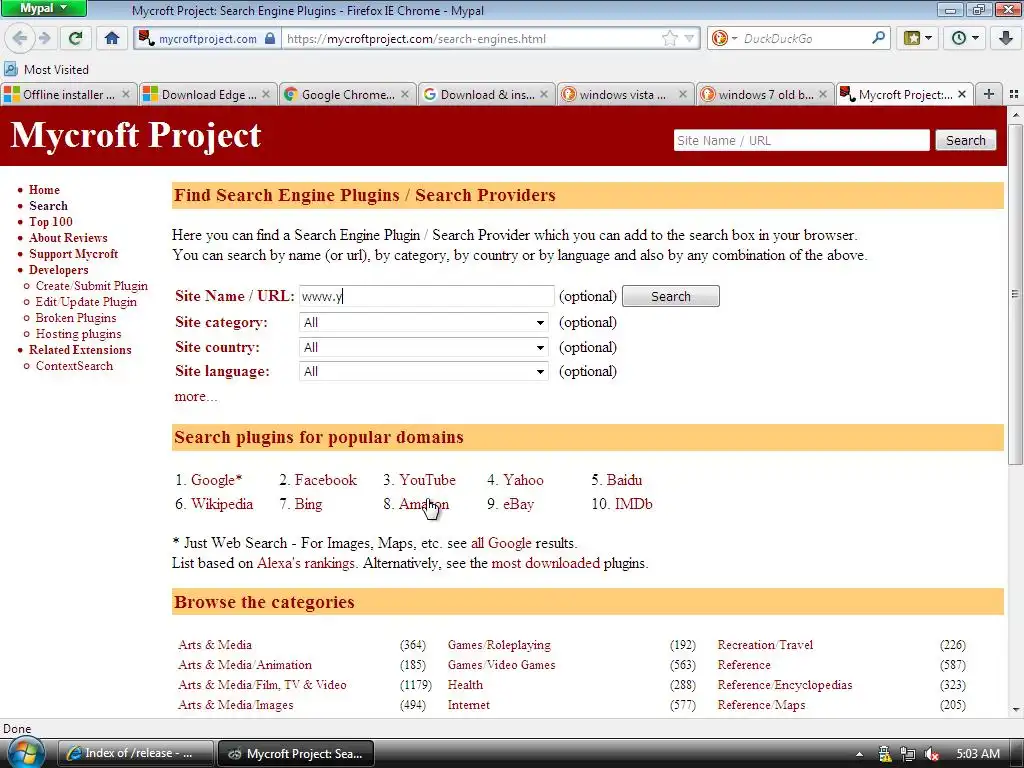
Task: Go back with the Back arrow button
Action: click(x=19, y=38)
